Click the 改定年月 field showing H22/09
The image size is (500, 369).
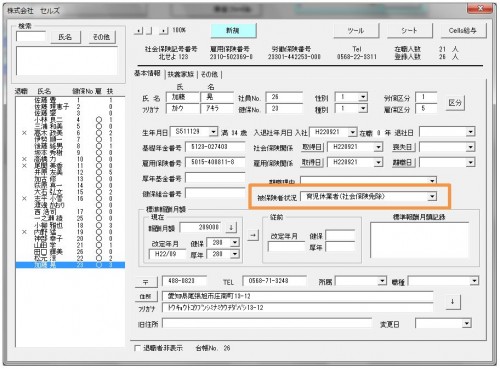click(x=167, y=254)
